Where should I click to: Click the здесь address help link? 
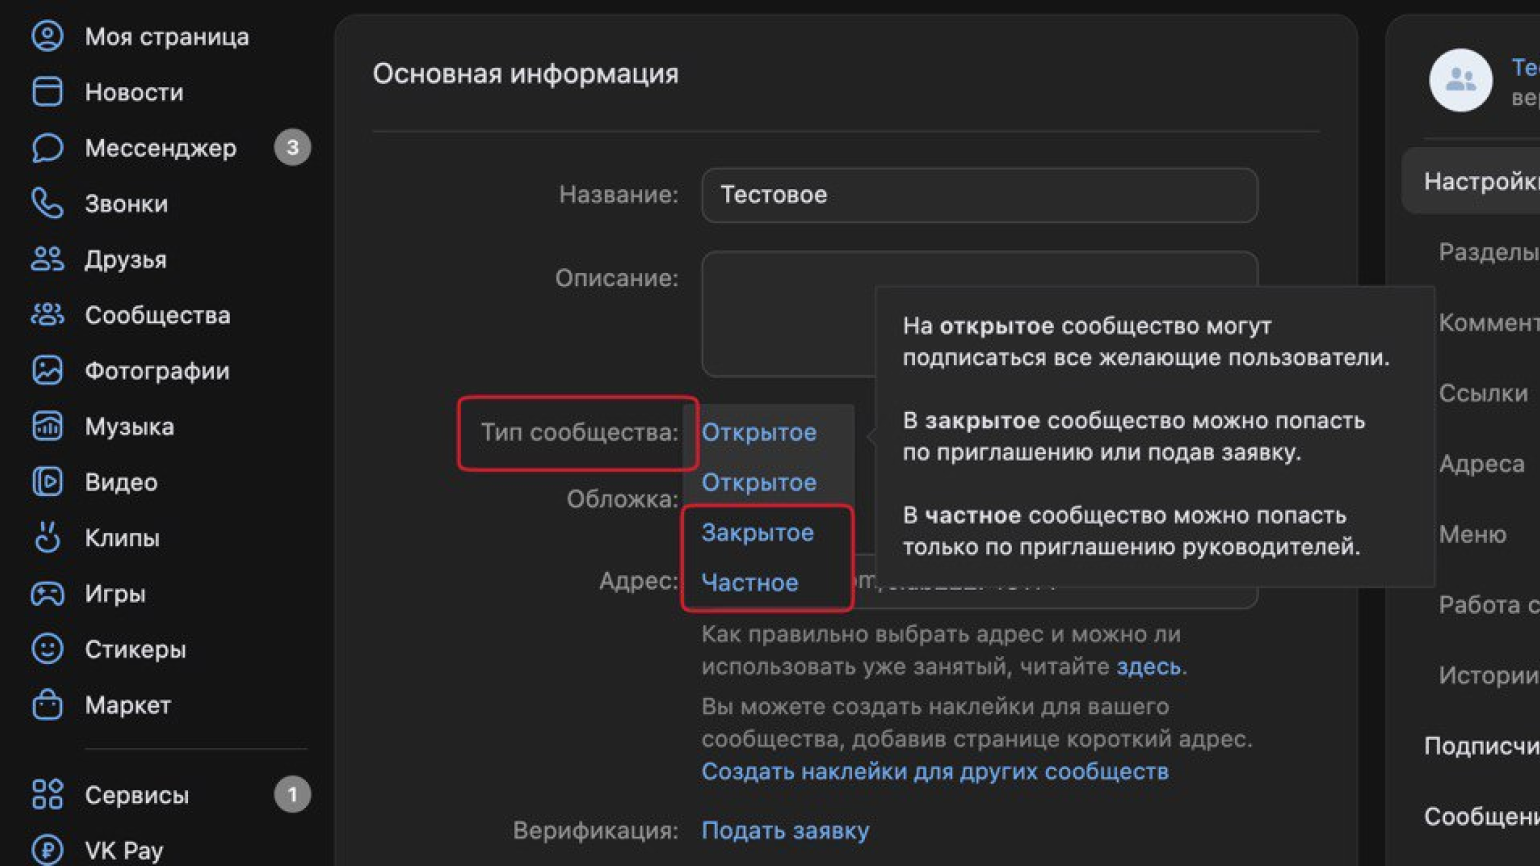[1148, 666]
